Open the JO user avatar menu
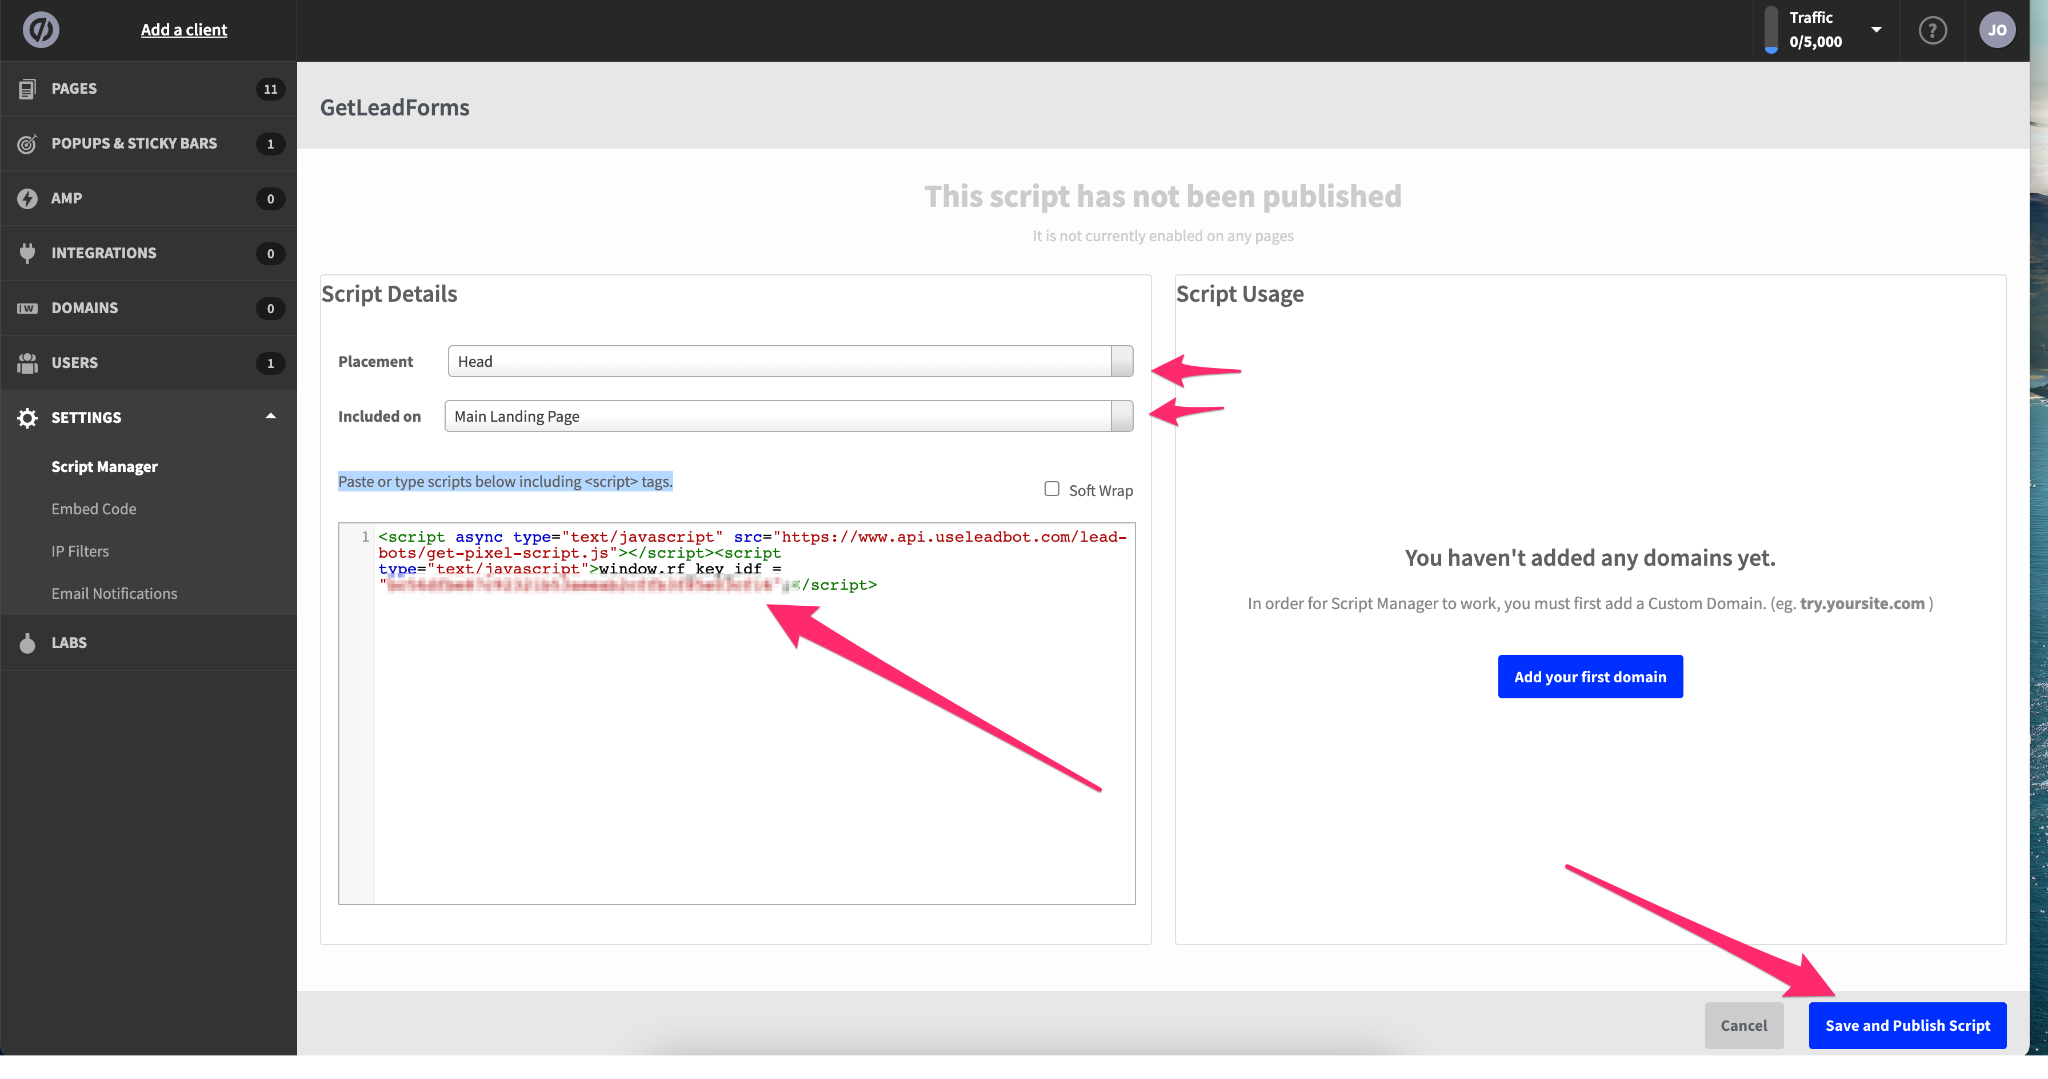2048x1079 pixels. (1997, 30)
